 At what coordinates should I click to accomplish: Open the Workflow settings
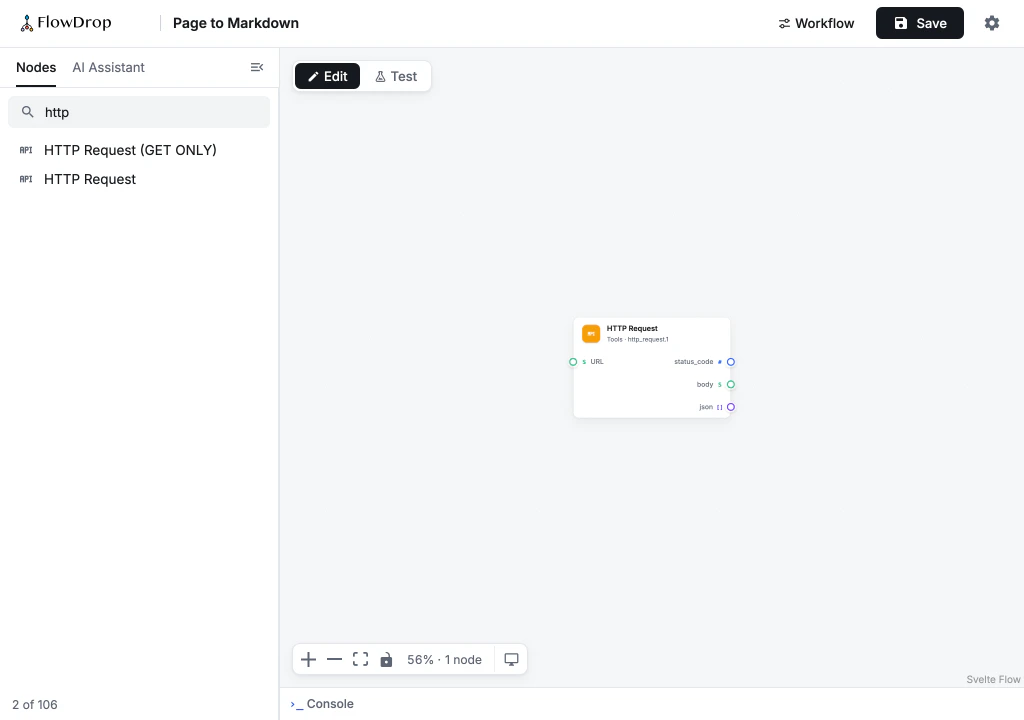click(x=816, y=24)
